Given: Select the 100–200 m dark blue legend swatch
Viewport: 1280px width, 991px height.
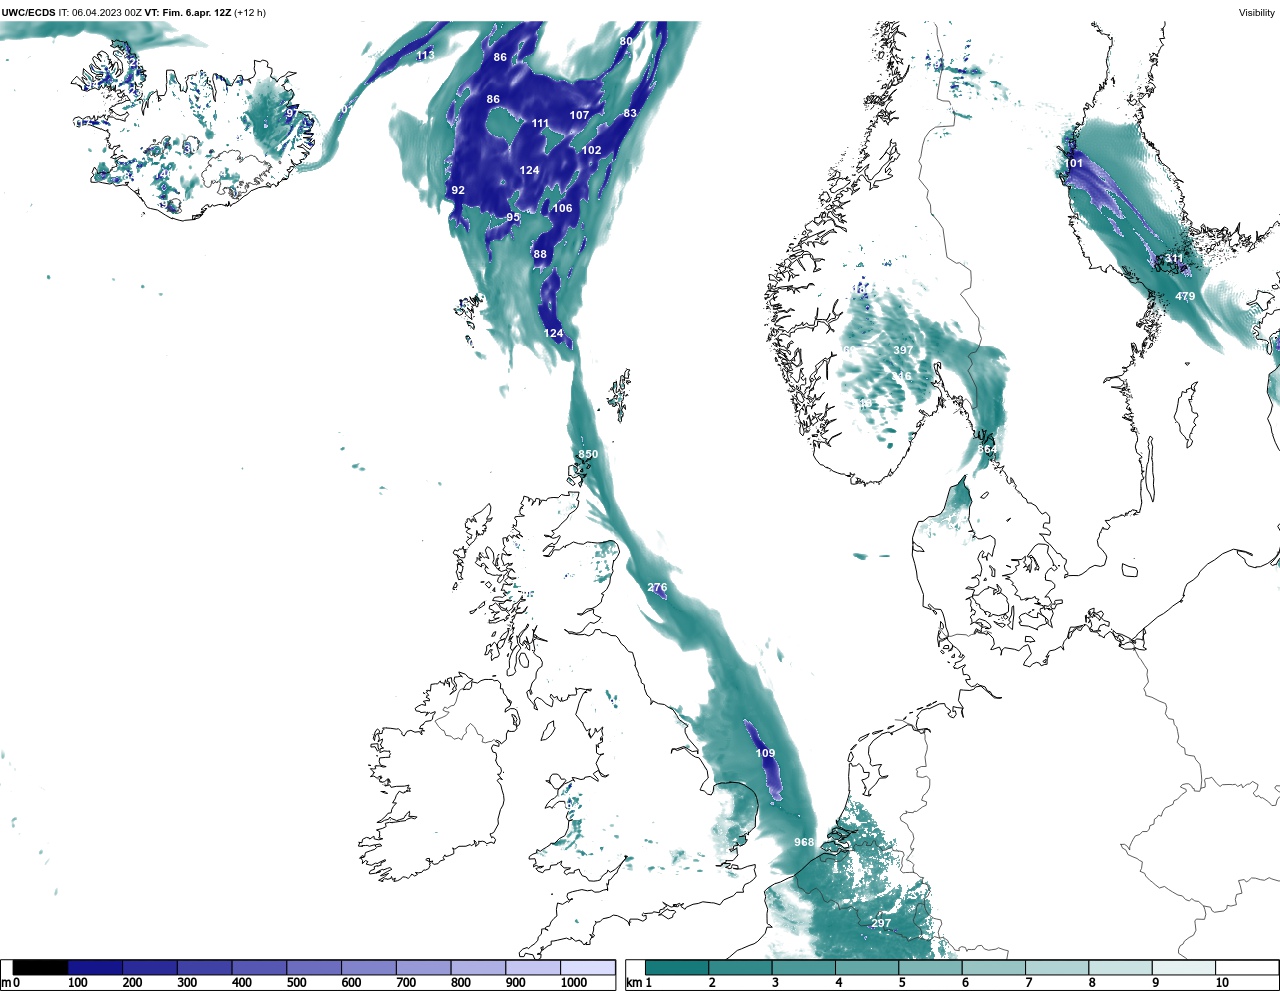Looking at the screenshot, I should coord(96,967).
